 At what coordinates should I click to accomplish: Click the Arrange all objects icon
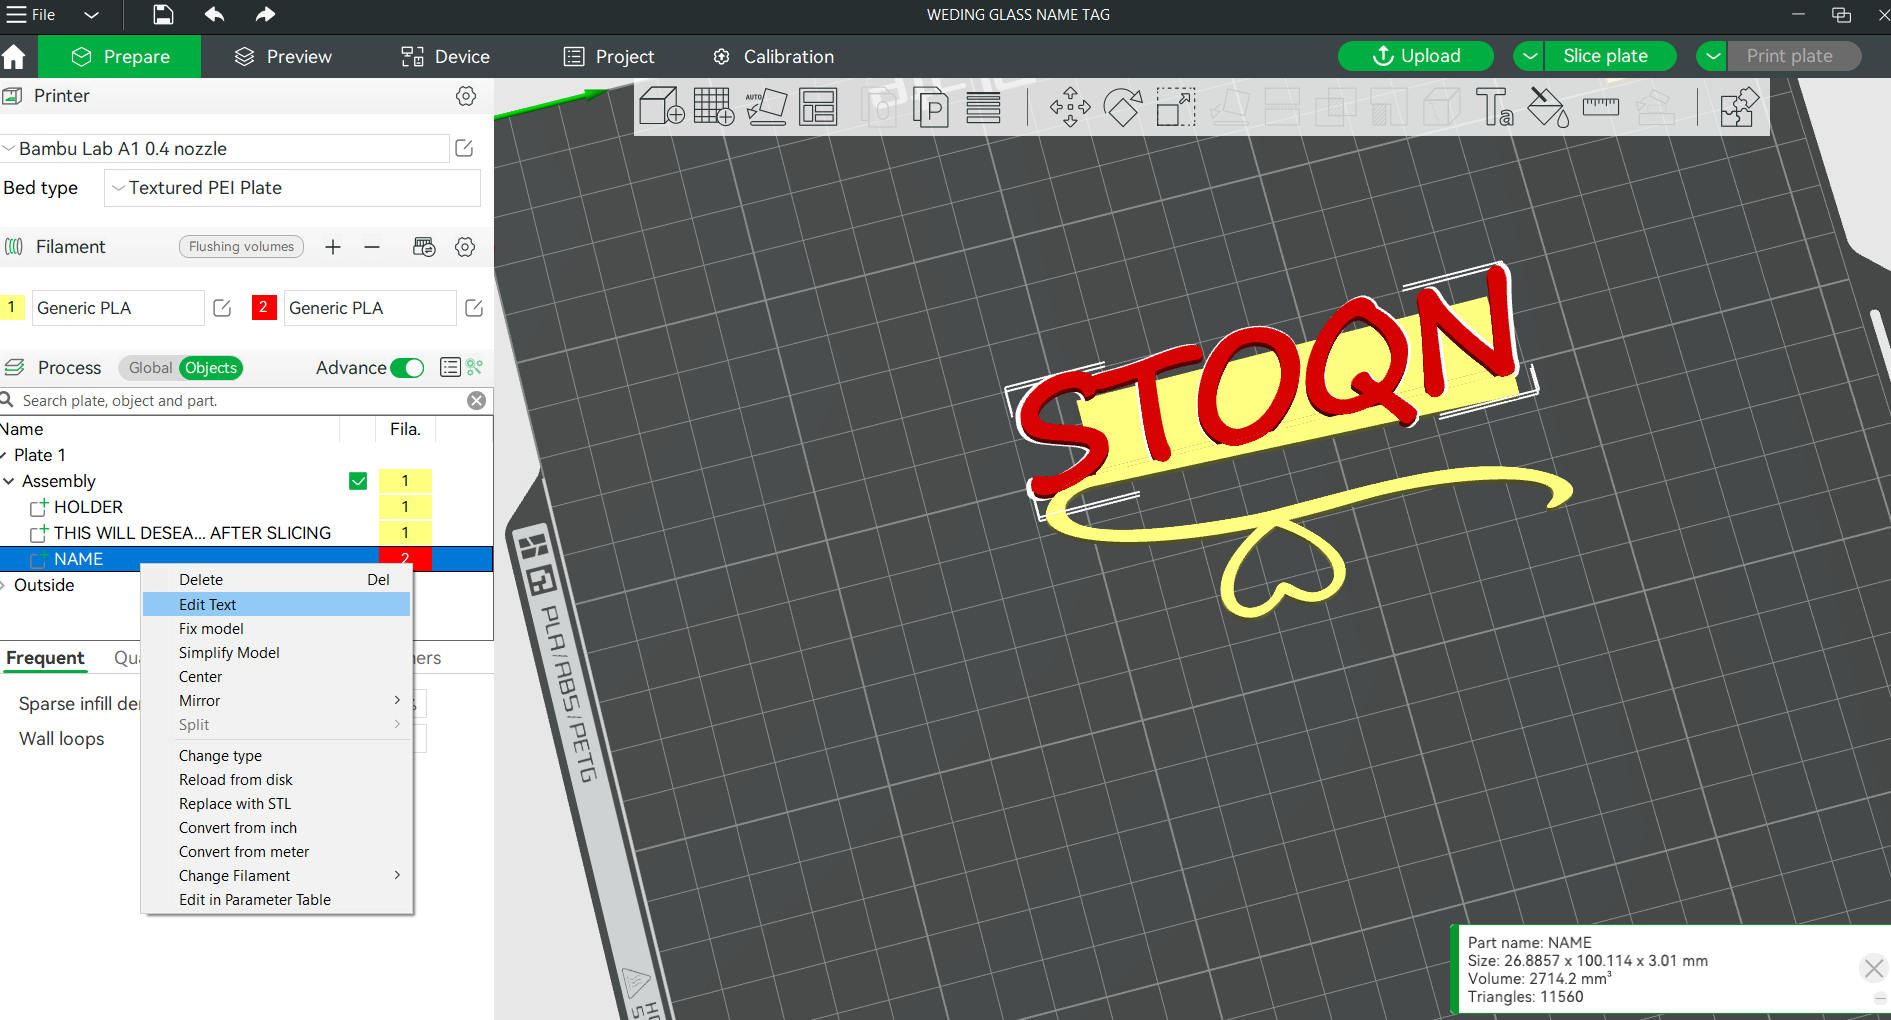click(818, 106)
